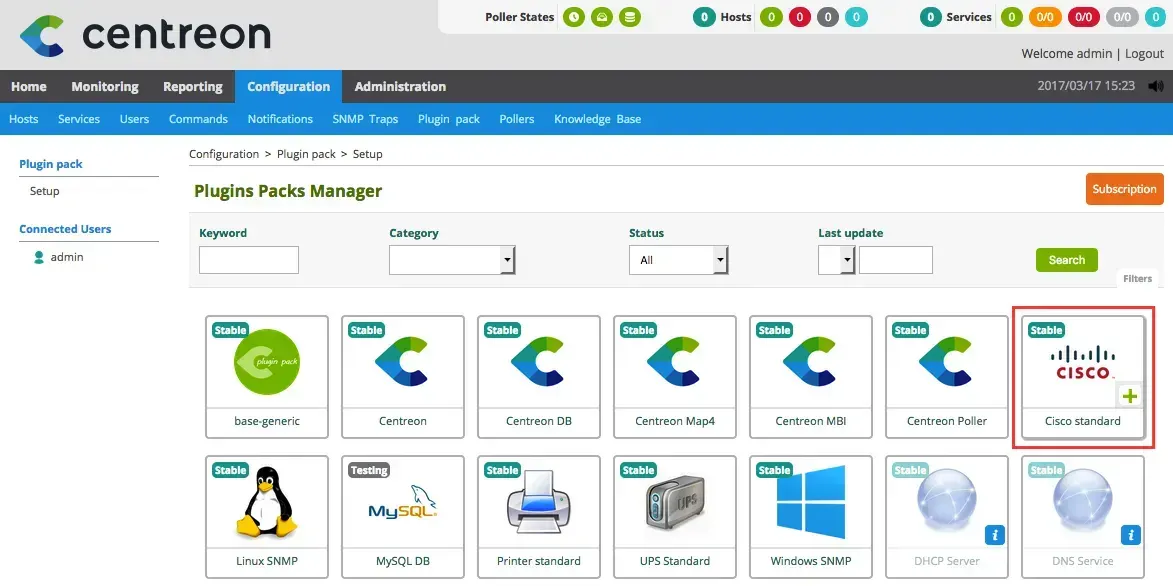Click the orange Subscription button
The width and height of the screenshot is (1173, 586).
[1124, 189]
